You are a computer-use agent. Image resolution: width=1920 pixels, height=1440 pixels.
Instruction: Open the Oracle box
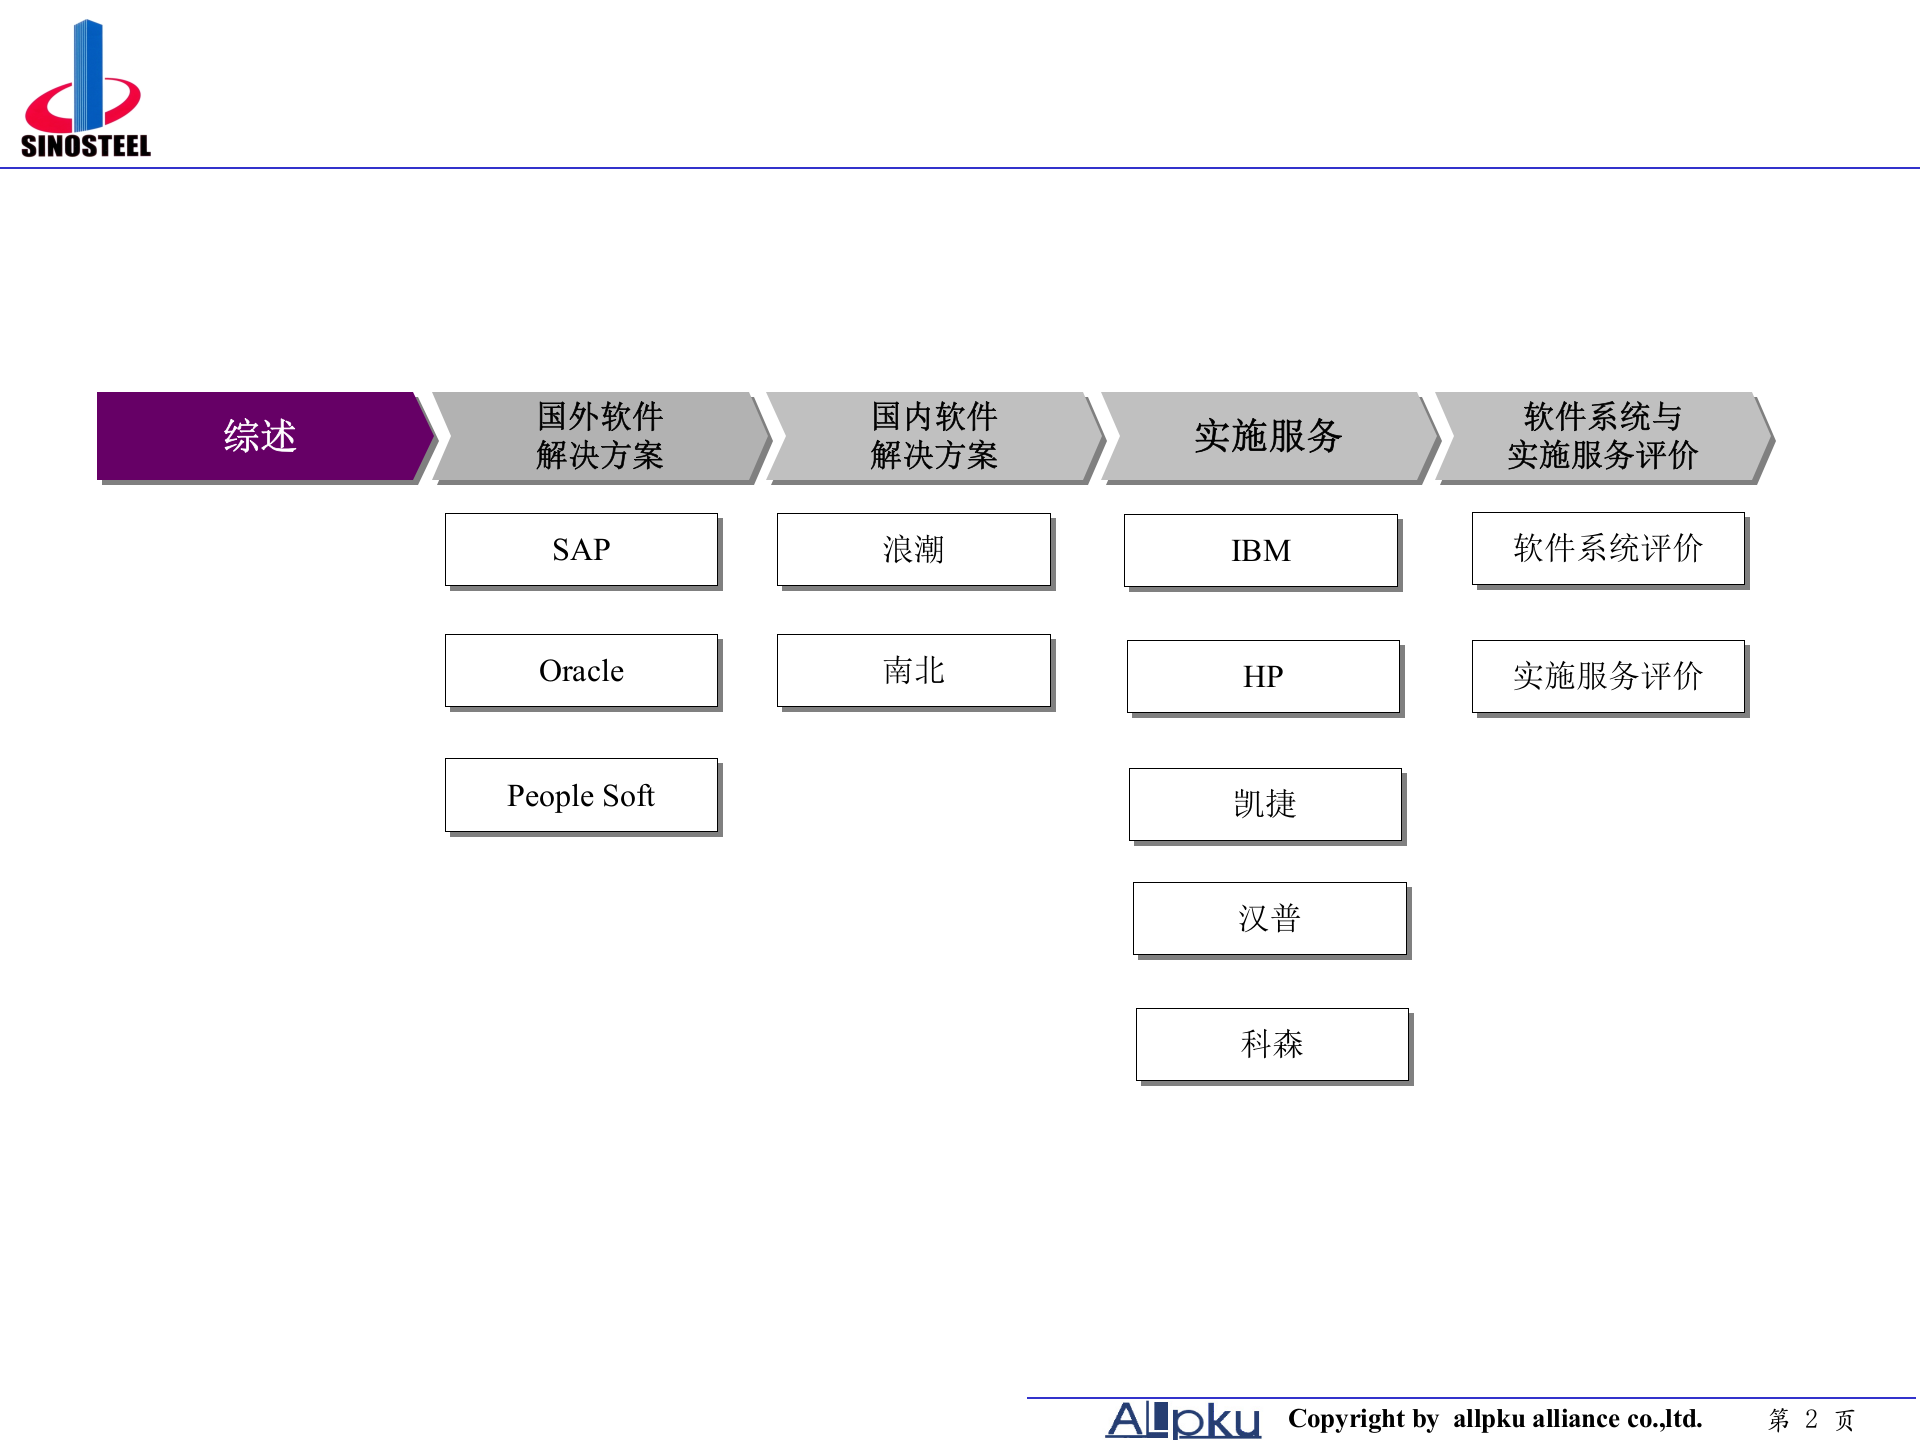point(581,670)
